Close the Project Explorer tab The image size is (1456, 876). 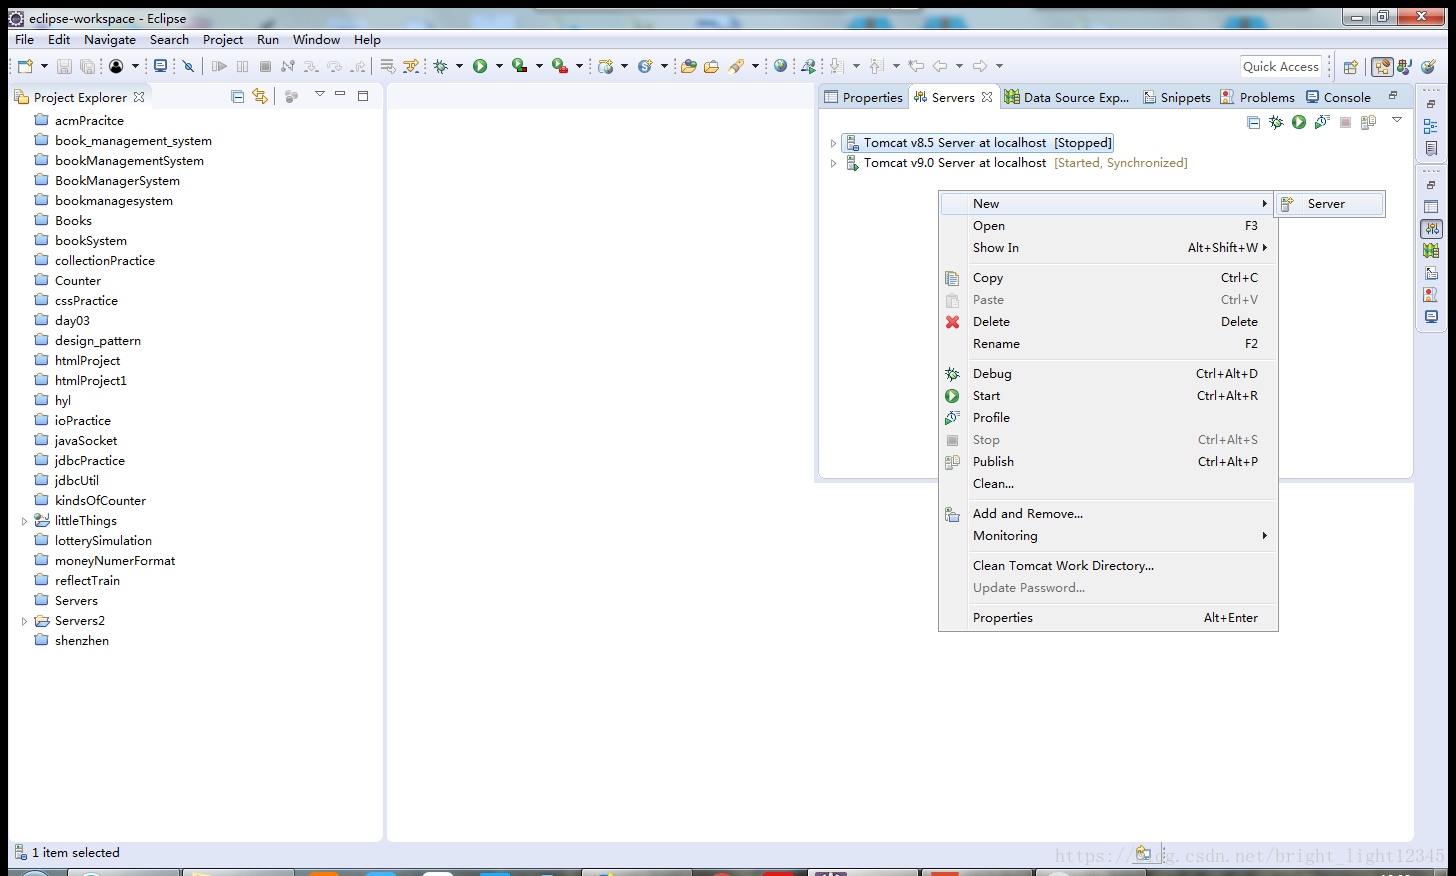point(139,97)
